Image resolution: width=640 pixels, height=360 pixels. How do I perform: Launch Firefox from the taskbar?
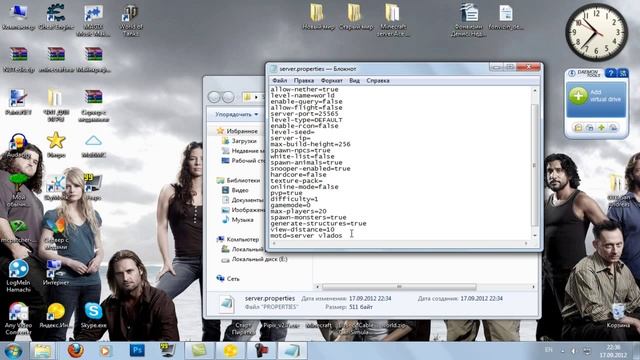[x=76, y=351]
